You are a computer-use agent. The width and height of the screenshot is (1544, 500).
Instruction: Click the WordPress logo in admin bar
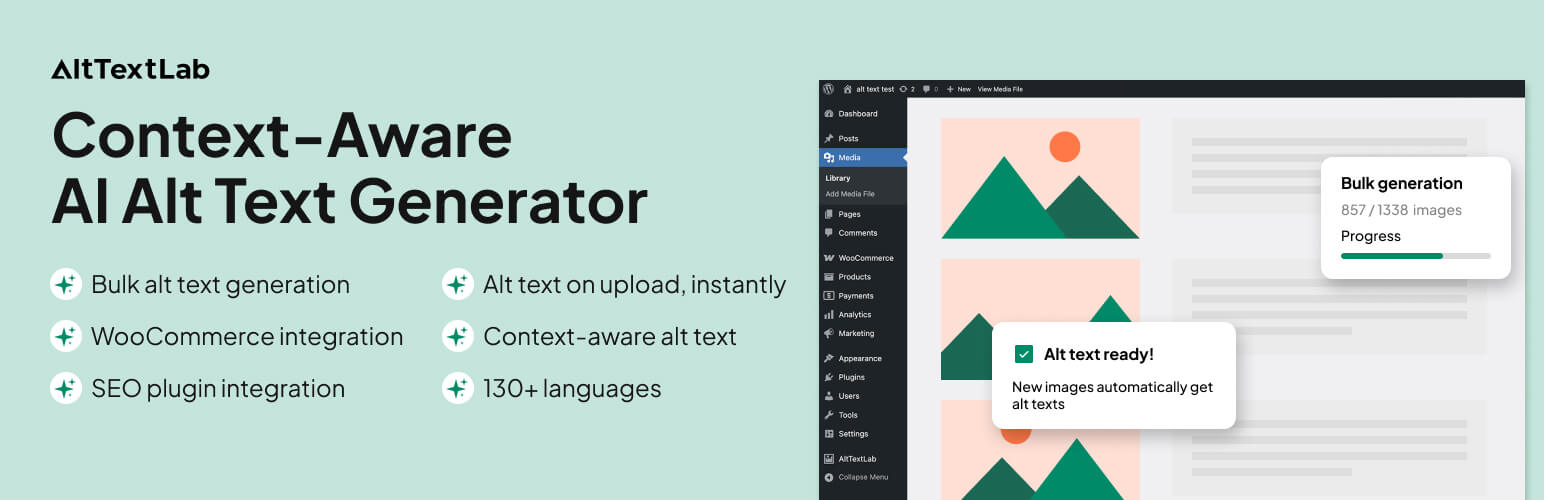[828, 89]
